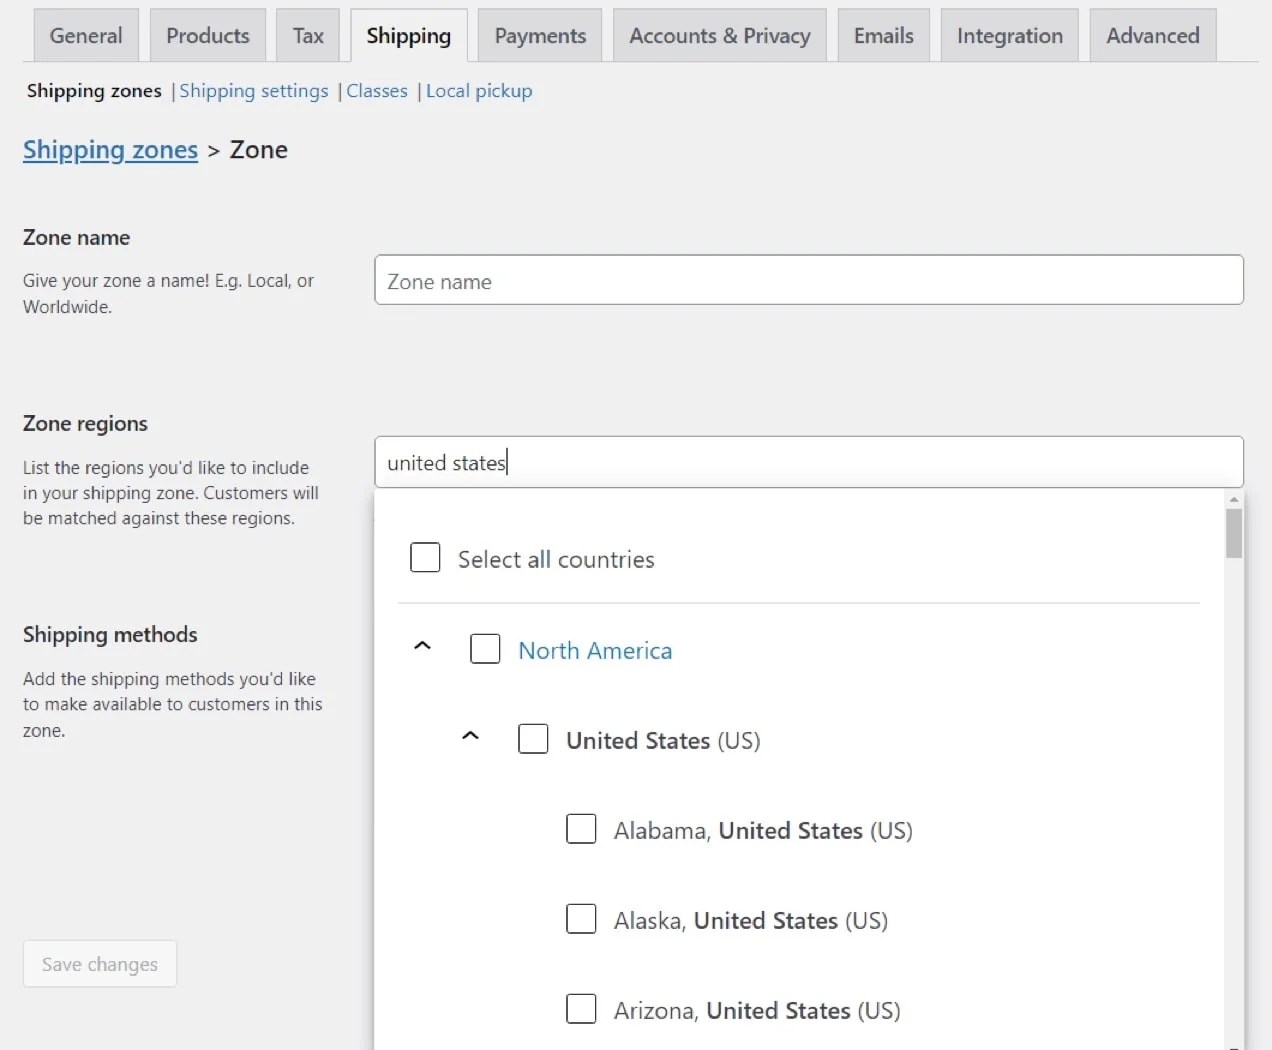The width and height of the screenshot is (1272, 1050).
Task: Collapse the United States states list
Action: pyautogui.click(x=470, y=737)
